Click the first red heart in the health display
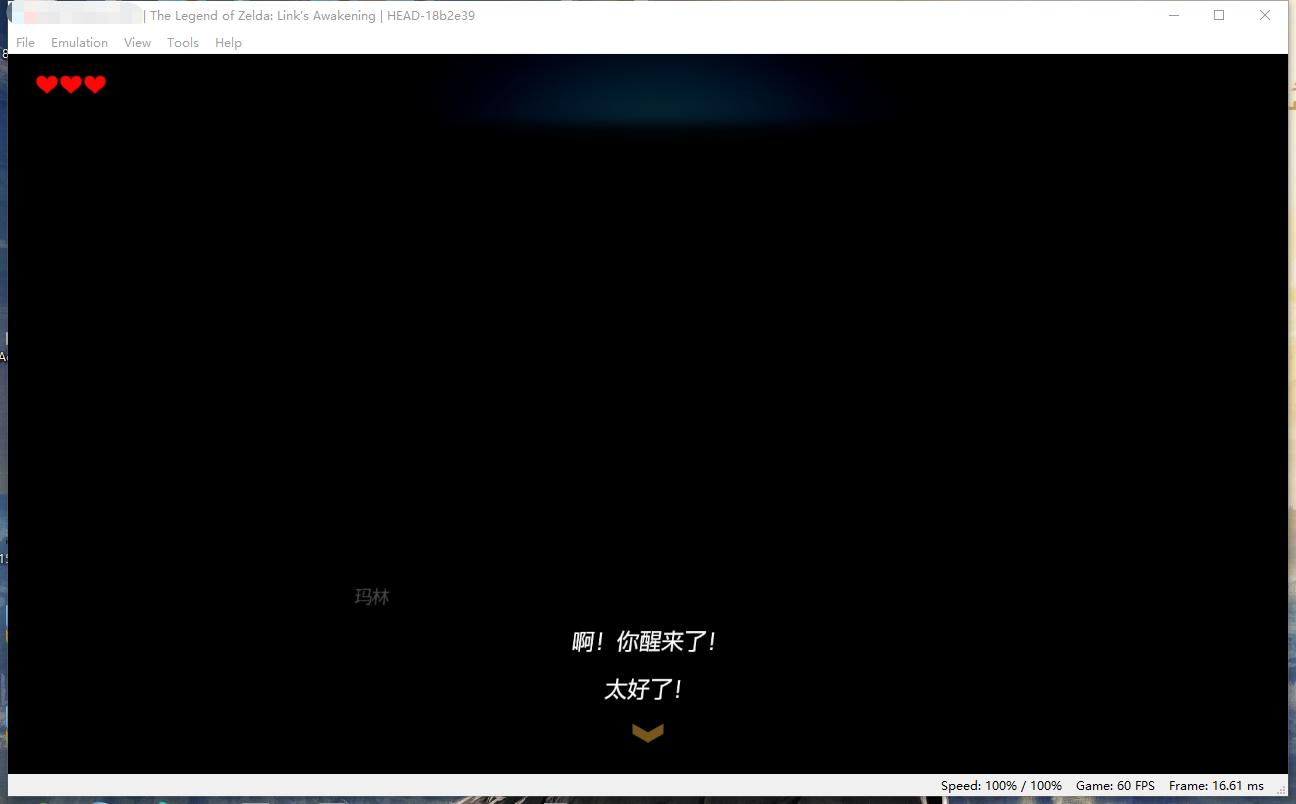This screenshot has width=1296, height=804. click(46, 85)
